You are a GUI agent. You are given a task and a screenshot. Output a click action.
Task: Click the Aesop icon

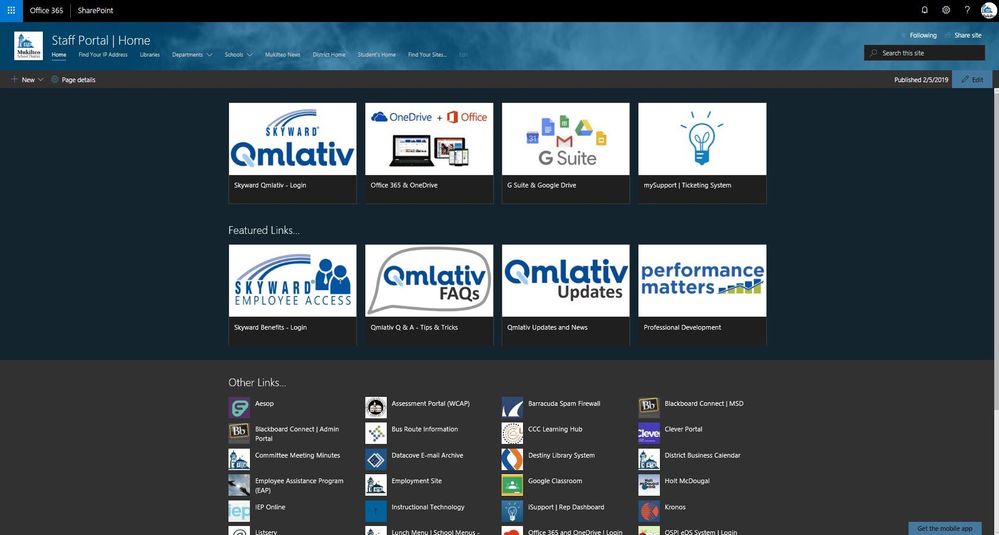coord(239,408)
